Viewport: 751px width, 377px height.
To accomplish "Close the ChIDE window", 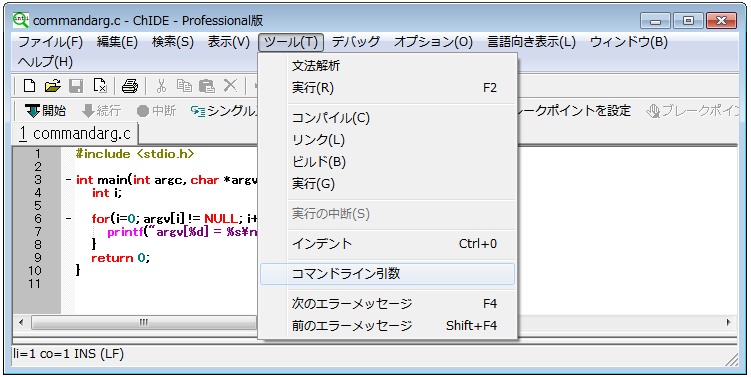I will [x=721, y=21].
